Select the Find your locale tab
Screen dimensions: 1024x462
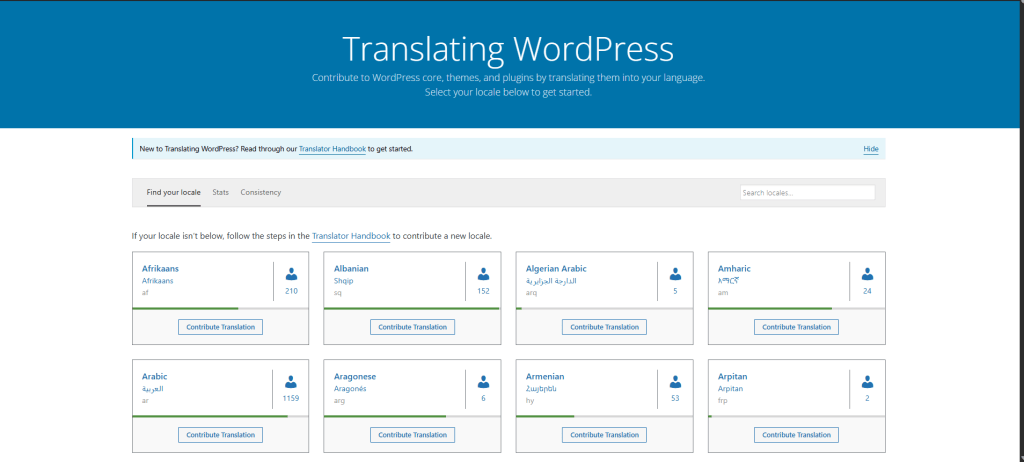coord(173,192)
